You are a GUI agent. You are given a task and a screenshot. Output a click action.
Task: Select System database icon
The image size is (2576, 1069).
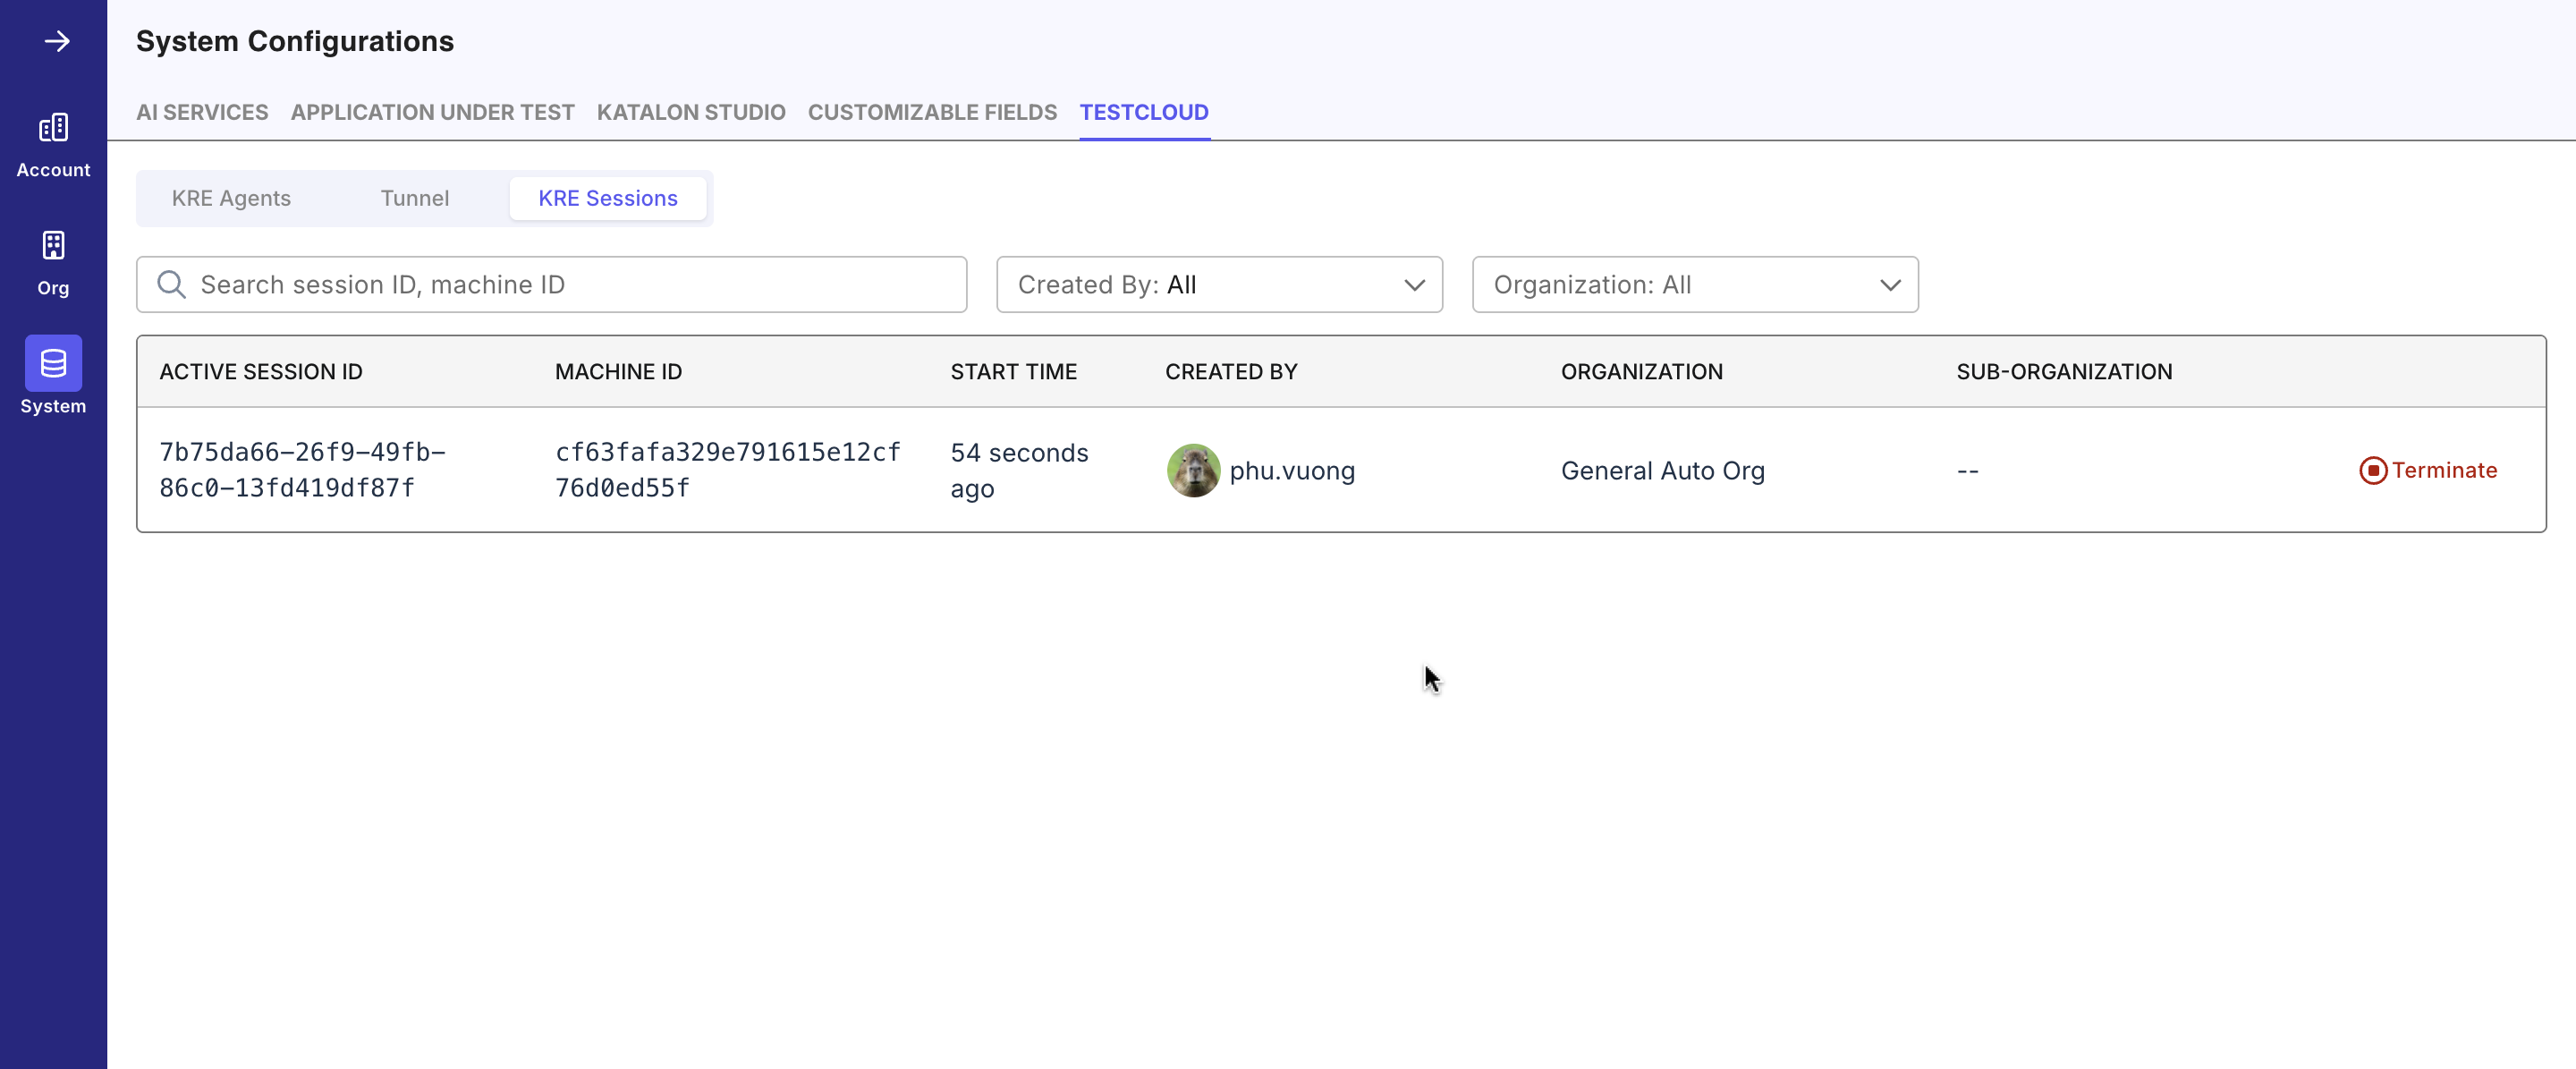(53, 363)
